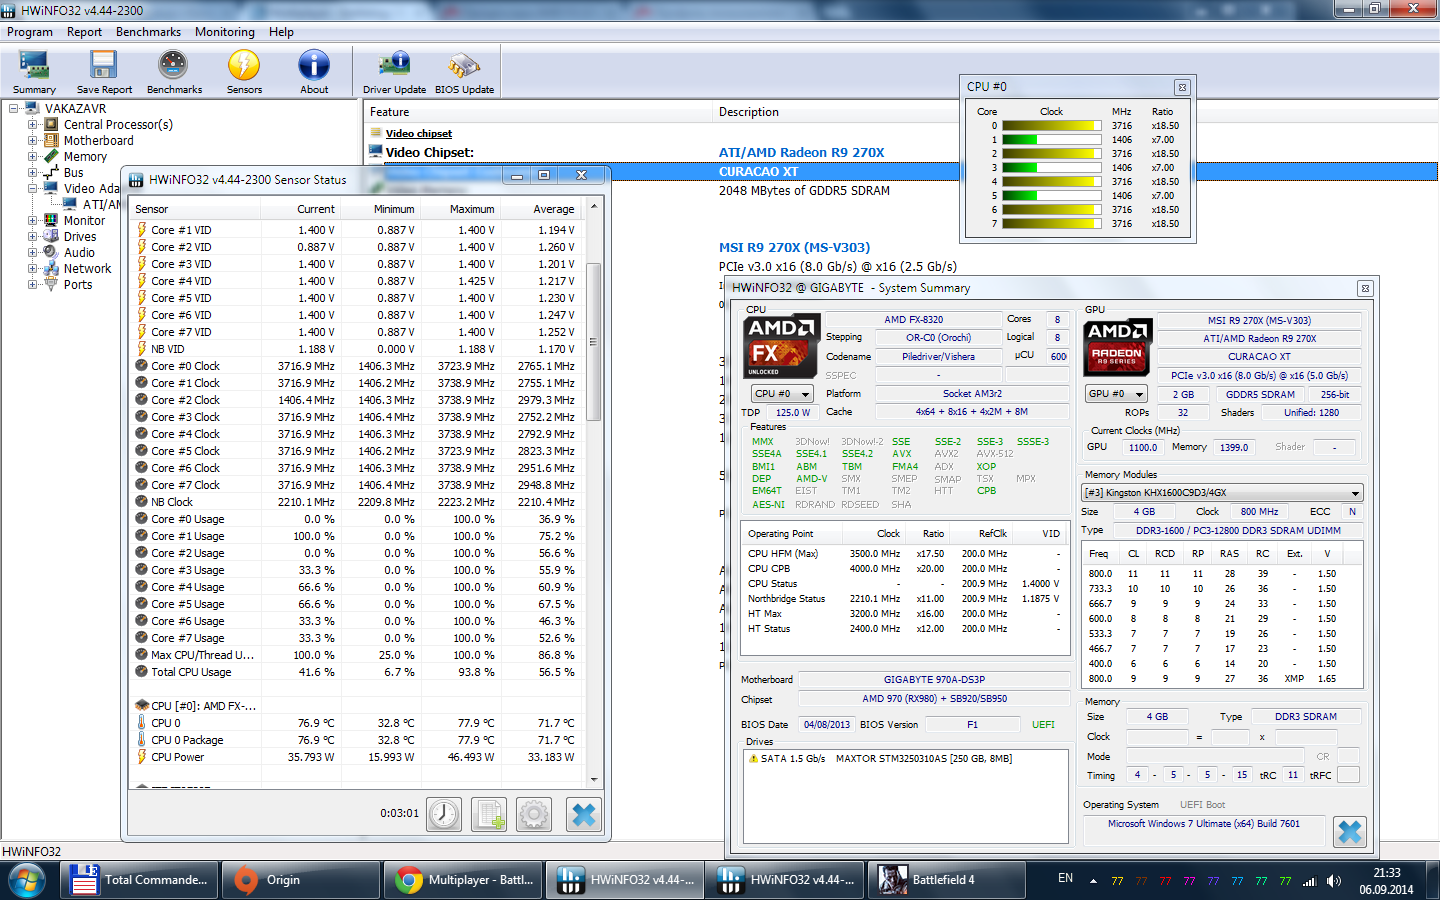This screenshot has height=900, width=1440.
Task: Expand the Memory tree node
Action: [x=33, y=157]
